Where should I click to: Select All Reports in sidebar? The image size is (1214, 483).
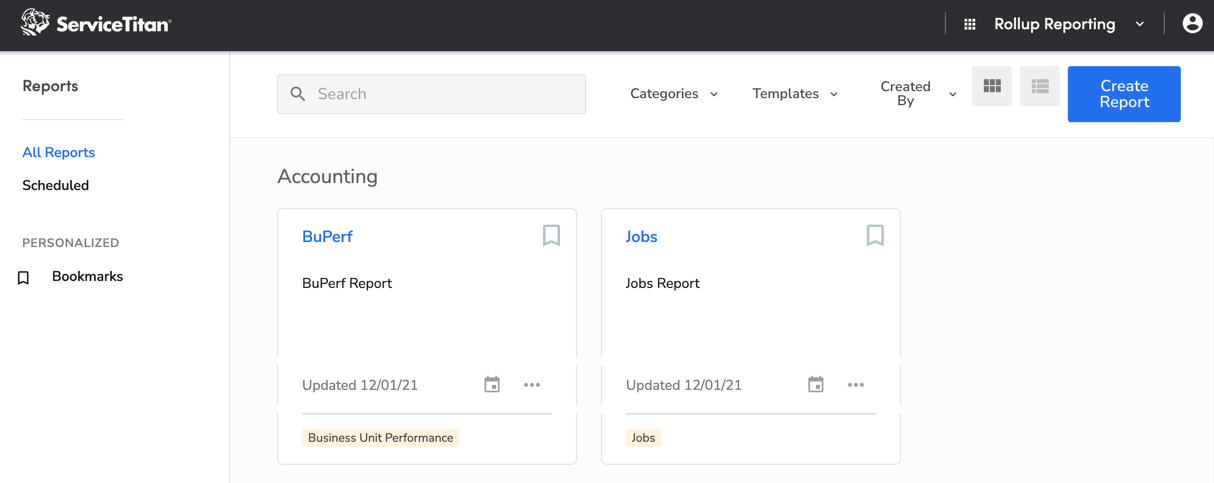pos(59,152)
